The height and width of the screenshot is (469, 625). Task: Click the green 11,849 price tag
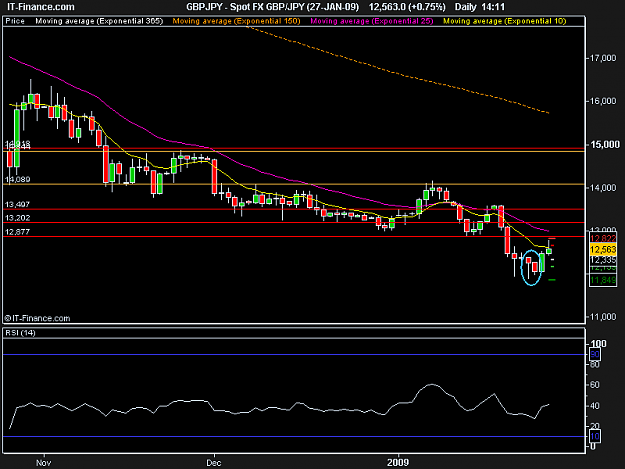603,281
